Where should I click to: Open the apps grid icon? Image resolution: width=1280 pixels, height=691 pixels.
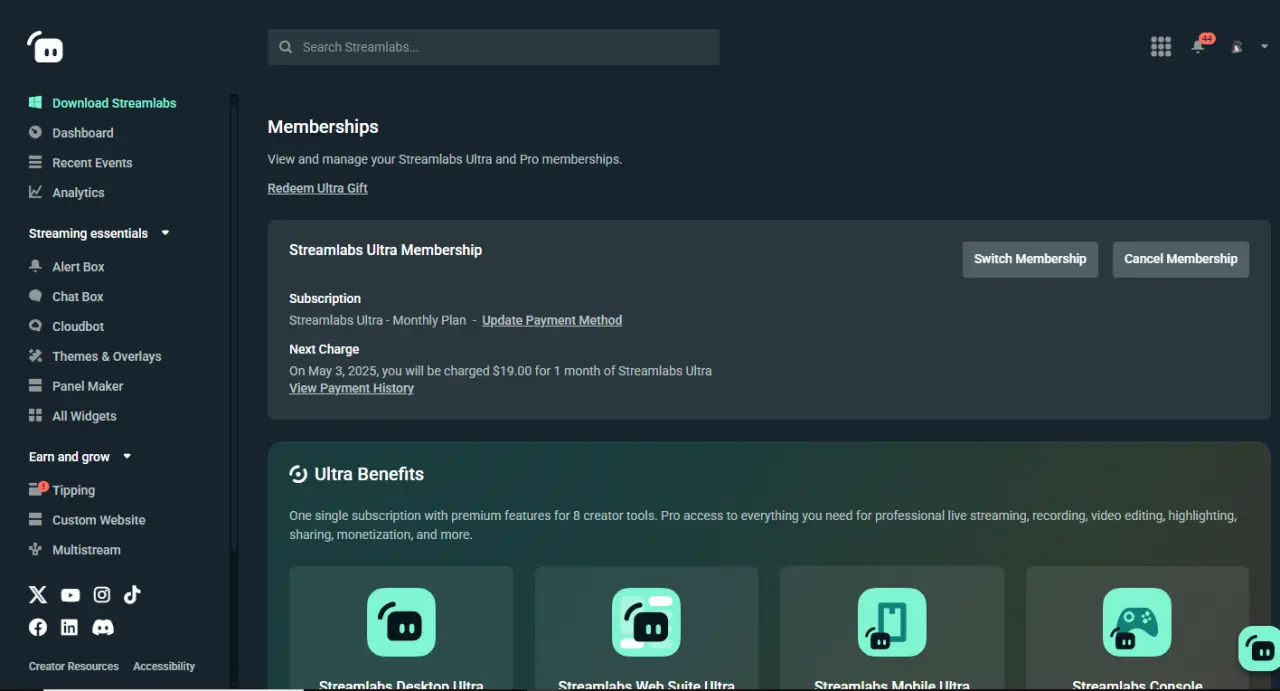[x=1160, y=46]
